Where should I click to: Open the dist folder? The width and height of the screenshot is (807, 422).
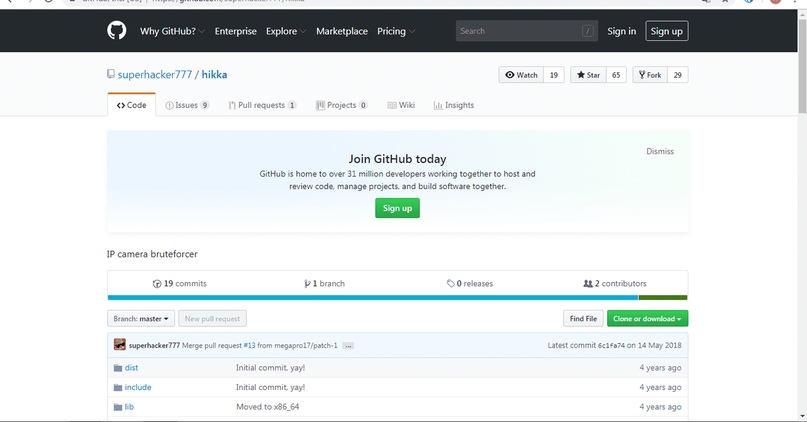click(x=131, y=367)
